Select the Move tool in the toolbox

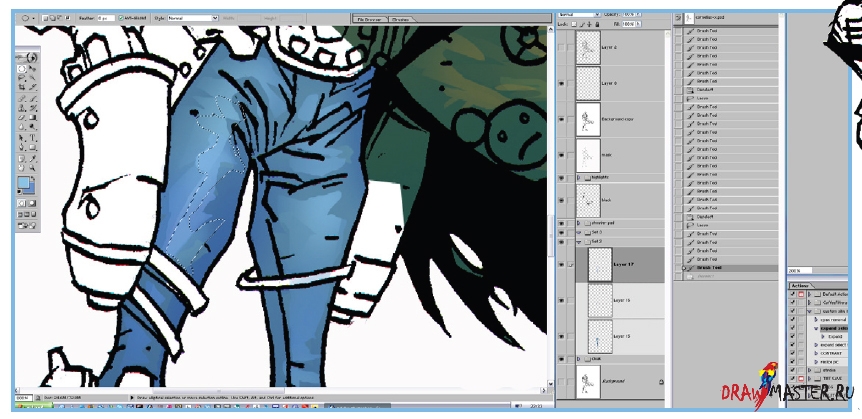pos(33,68)
